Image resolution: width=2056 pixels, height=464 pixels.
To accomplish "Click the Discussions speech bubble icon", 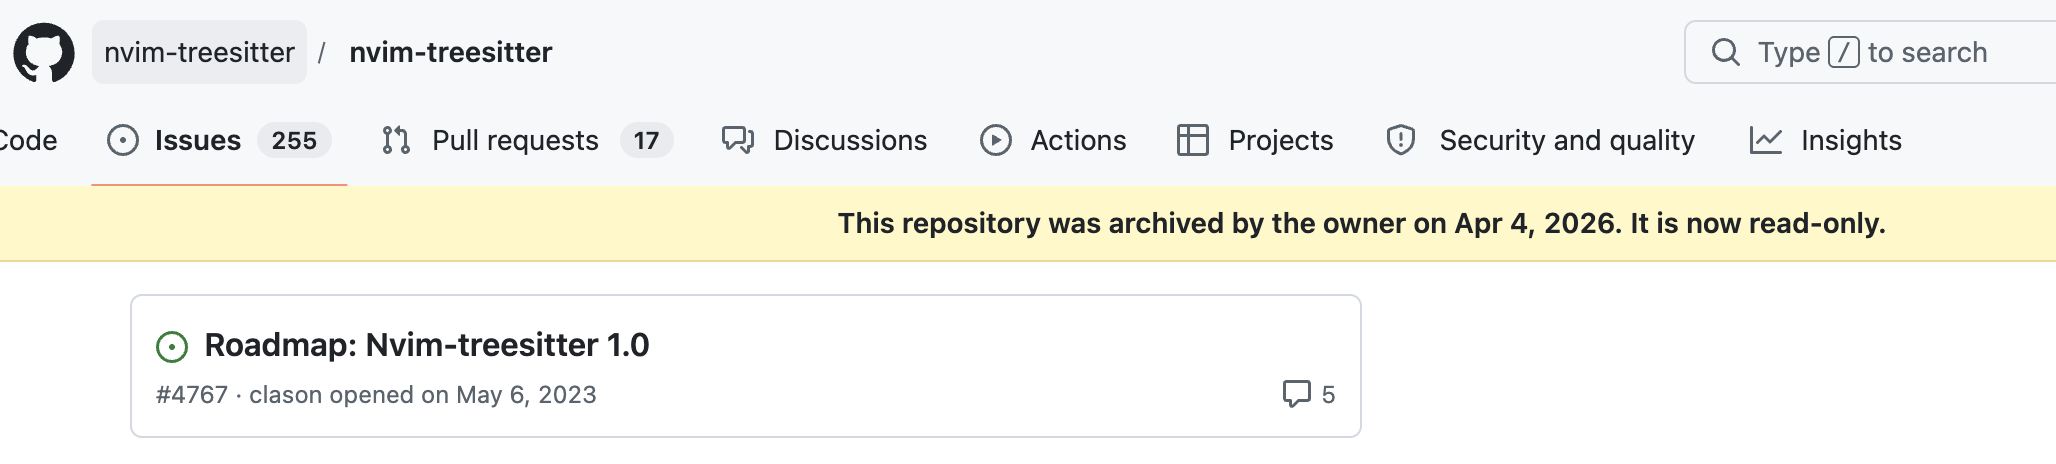I will click(738, 140).
